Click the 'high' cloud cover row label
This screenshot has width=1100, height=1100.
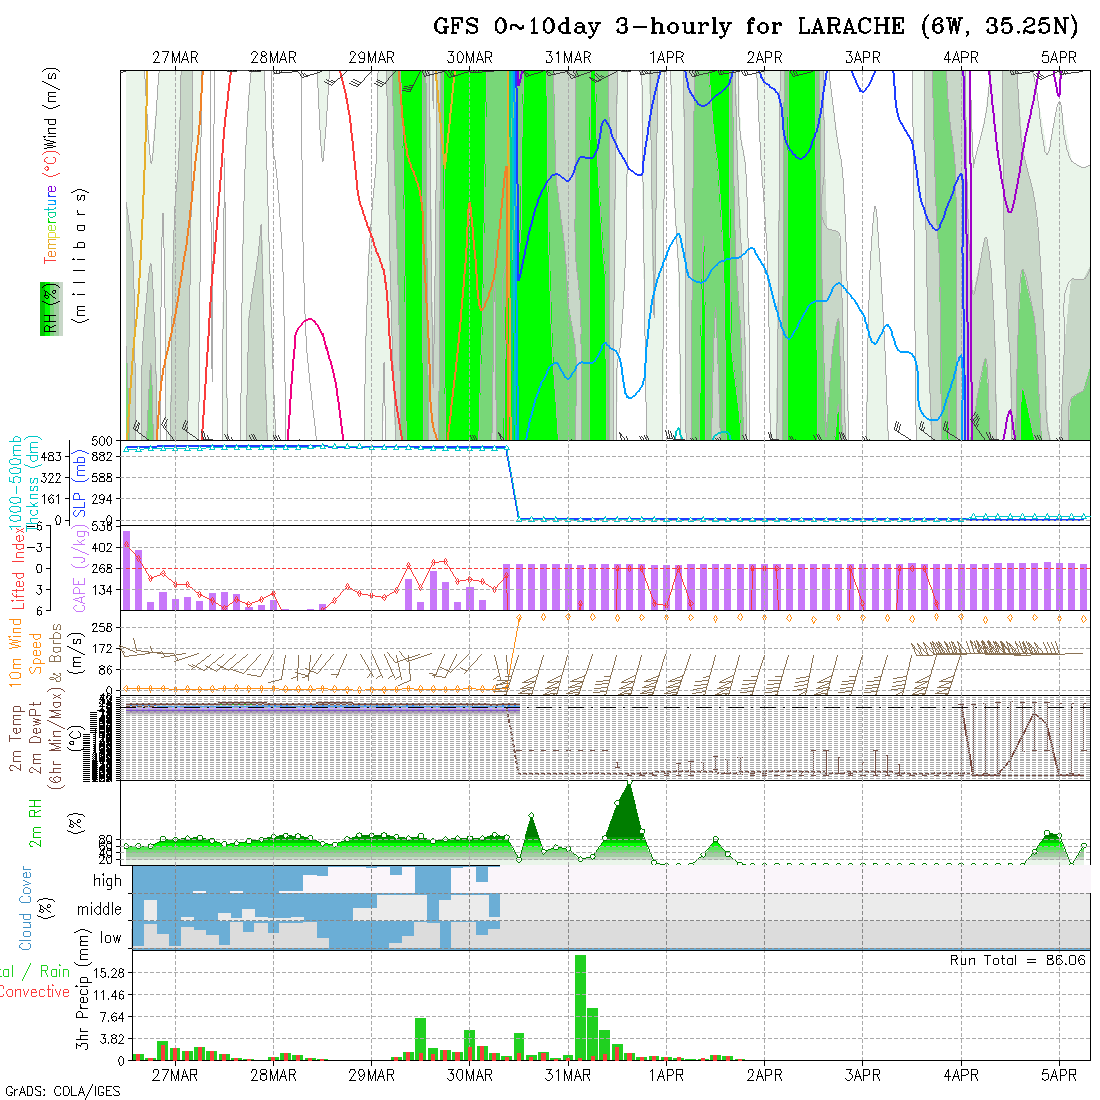click(107, 881)
